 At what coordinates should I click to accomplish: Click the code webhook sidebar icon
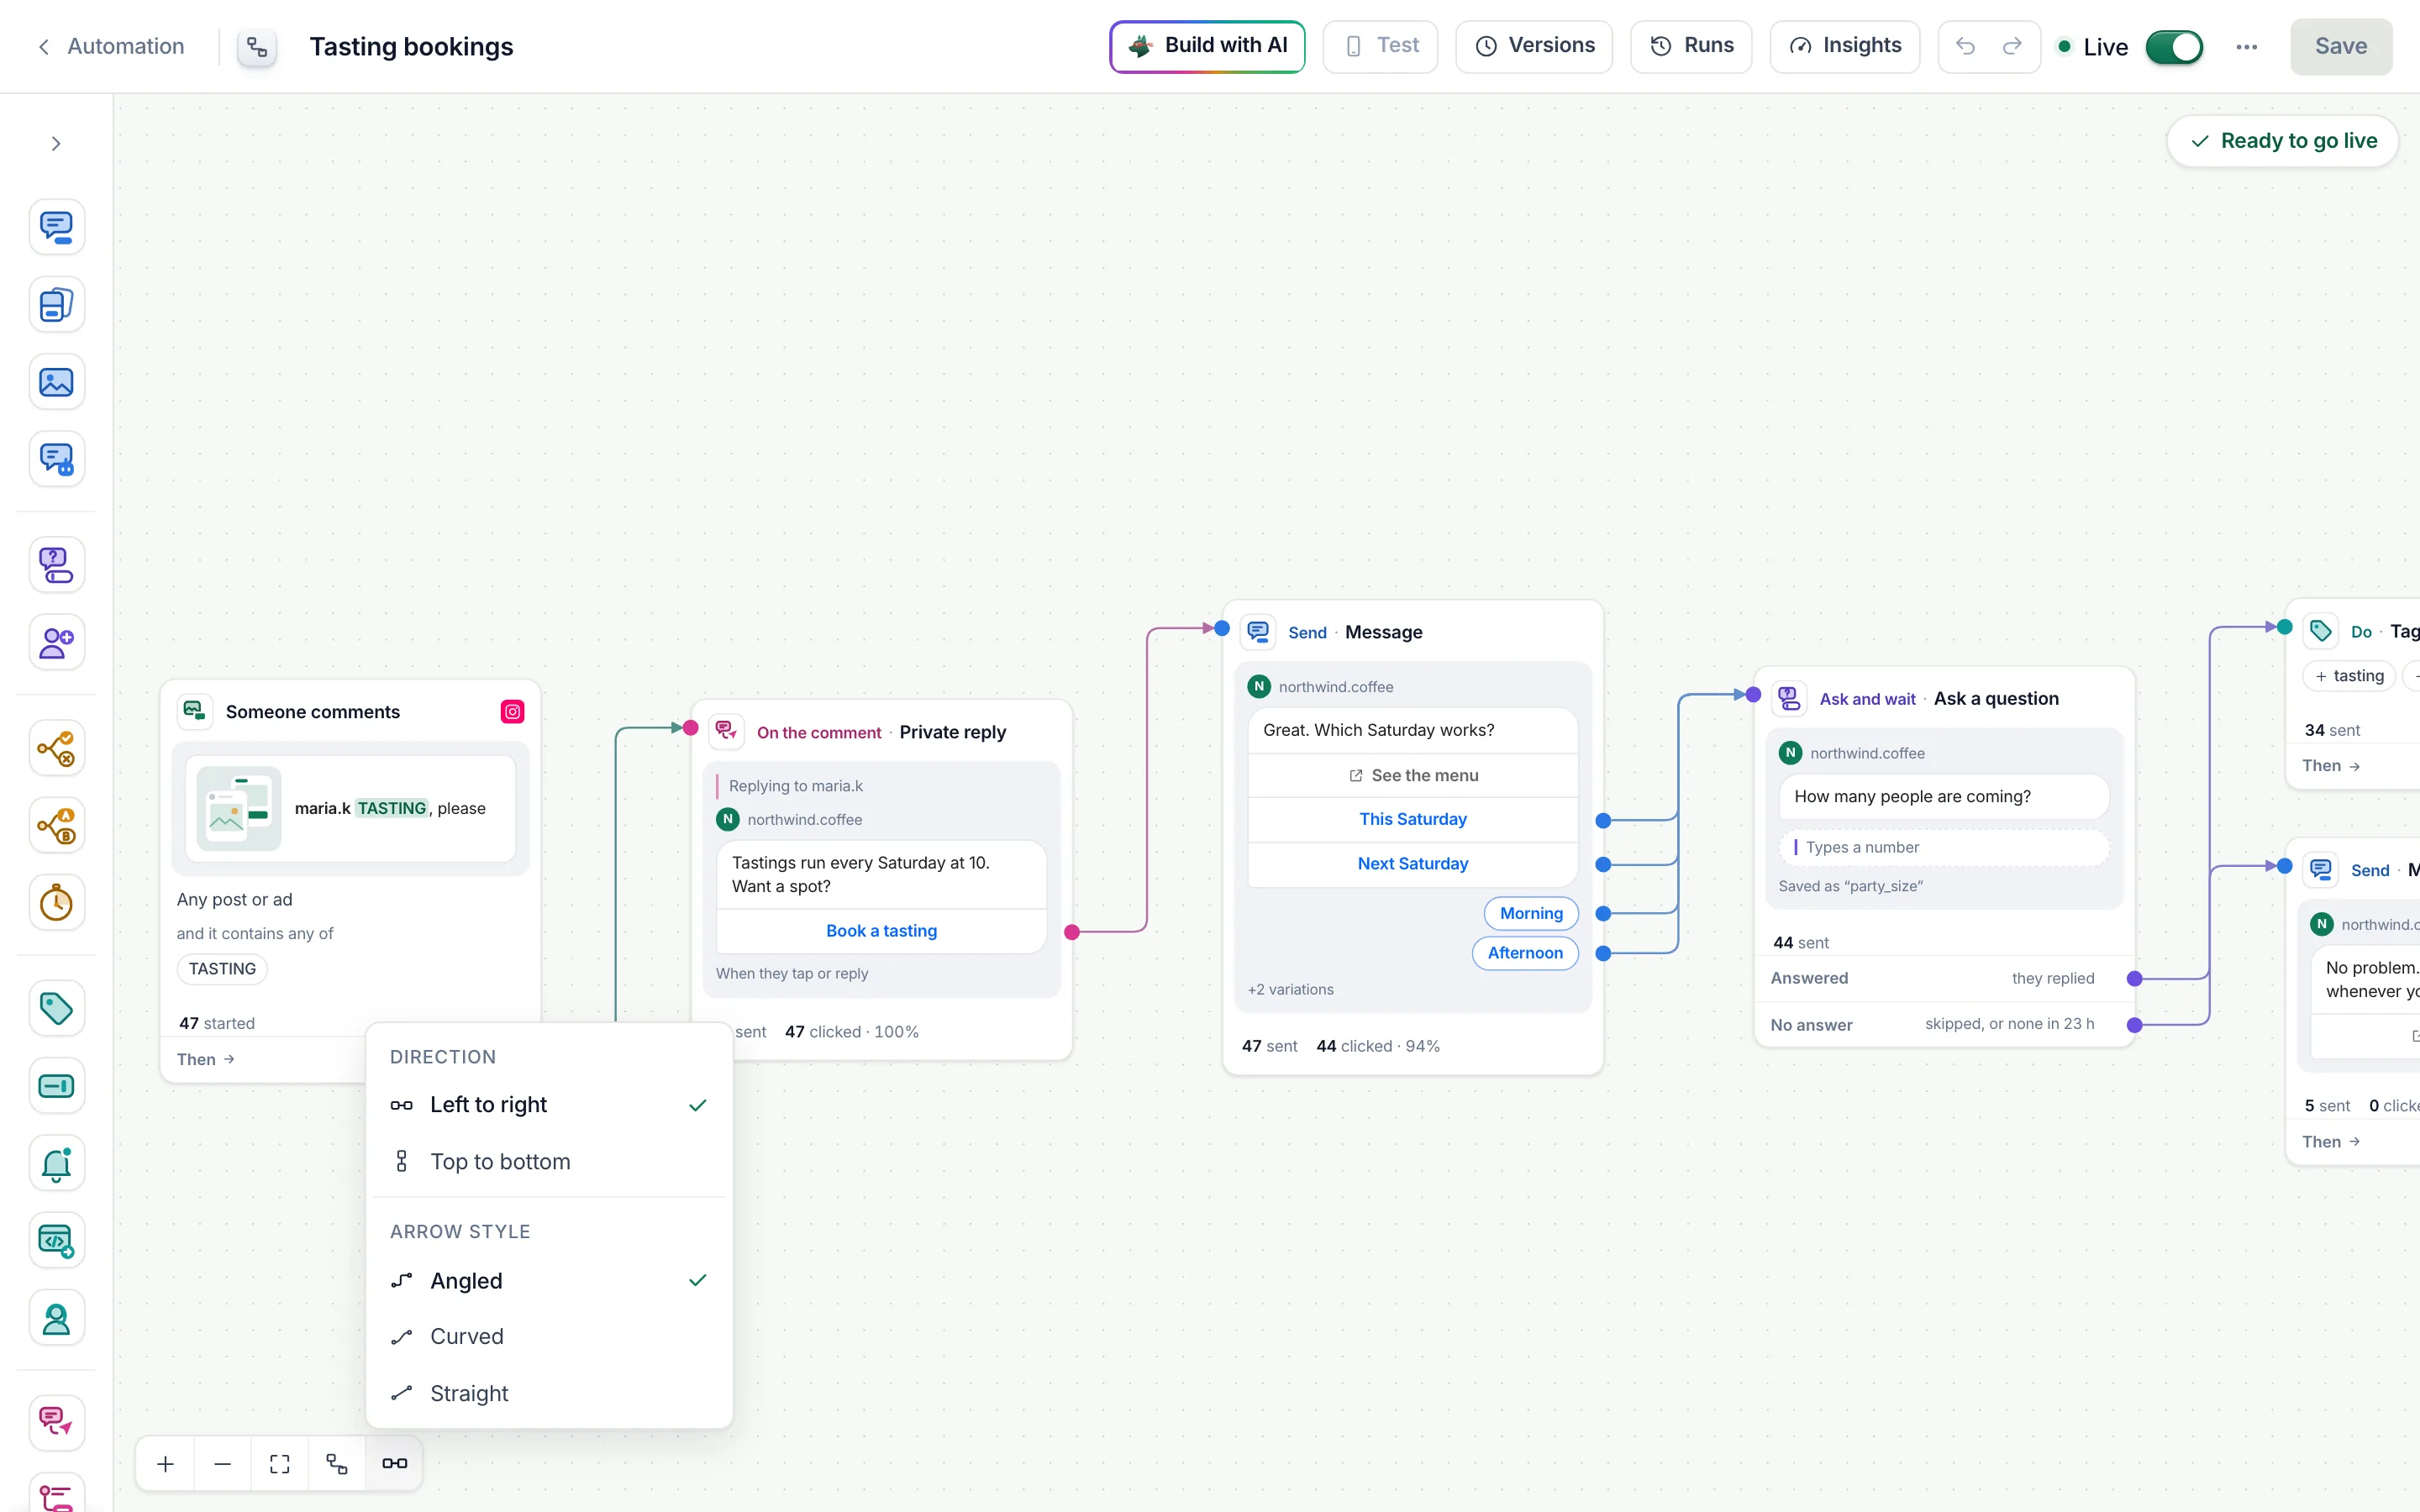56,1241
